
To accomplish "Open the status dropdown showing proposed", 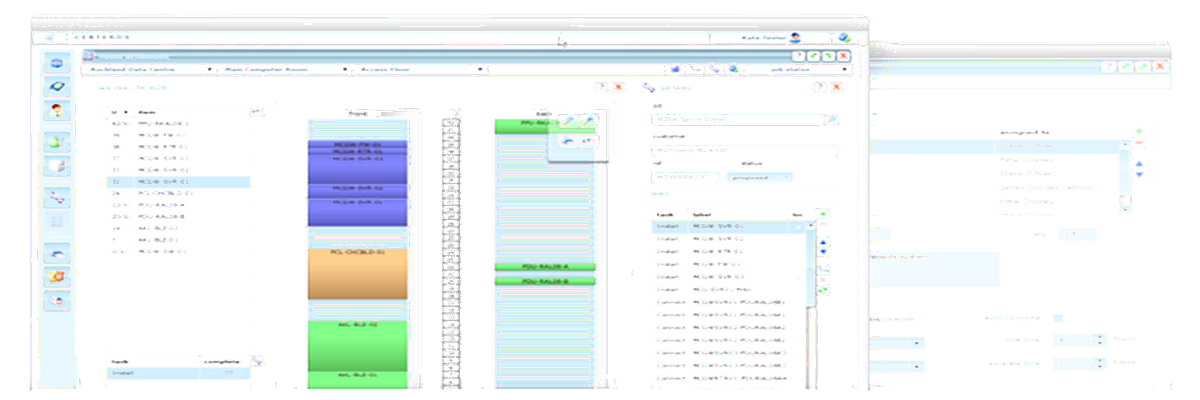I will pyautogui.click(x=765, y=177).
